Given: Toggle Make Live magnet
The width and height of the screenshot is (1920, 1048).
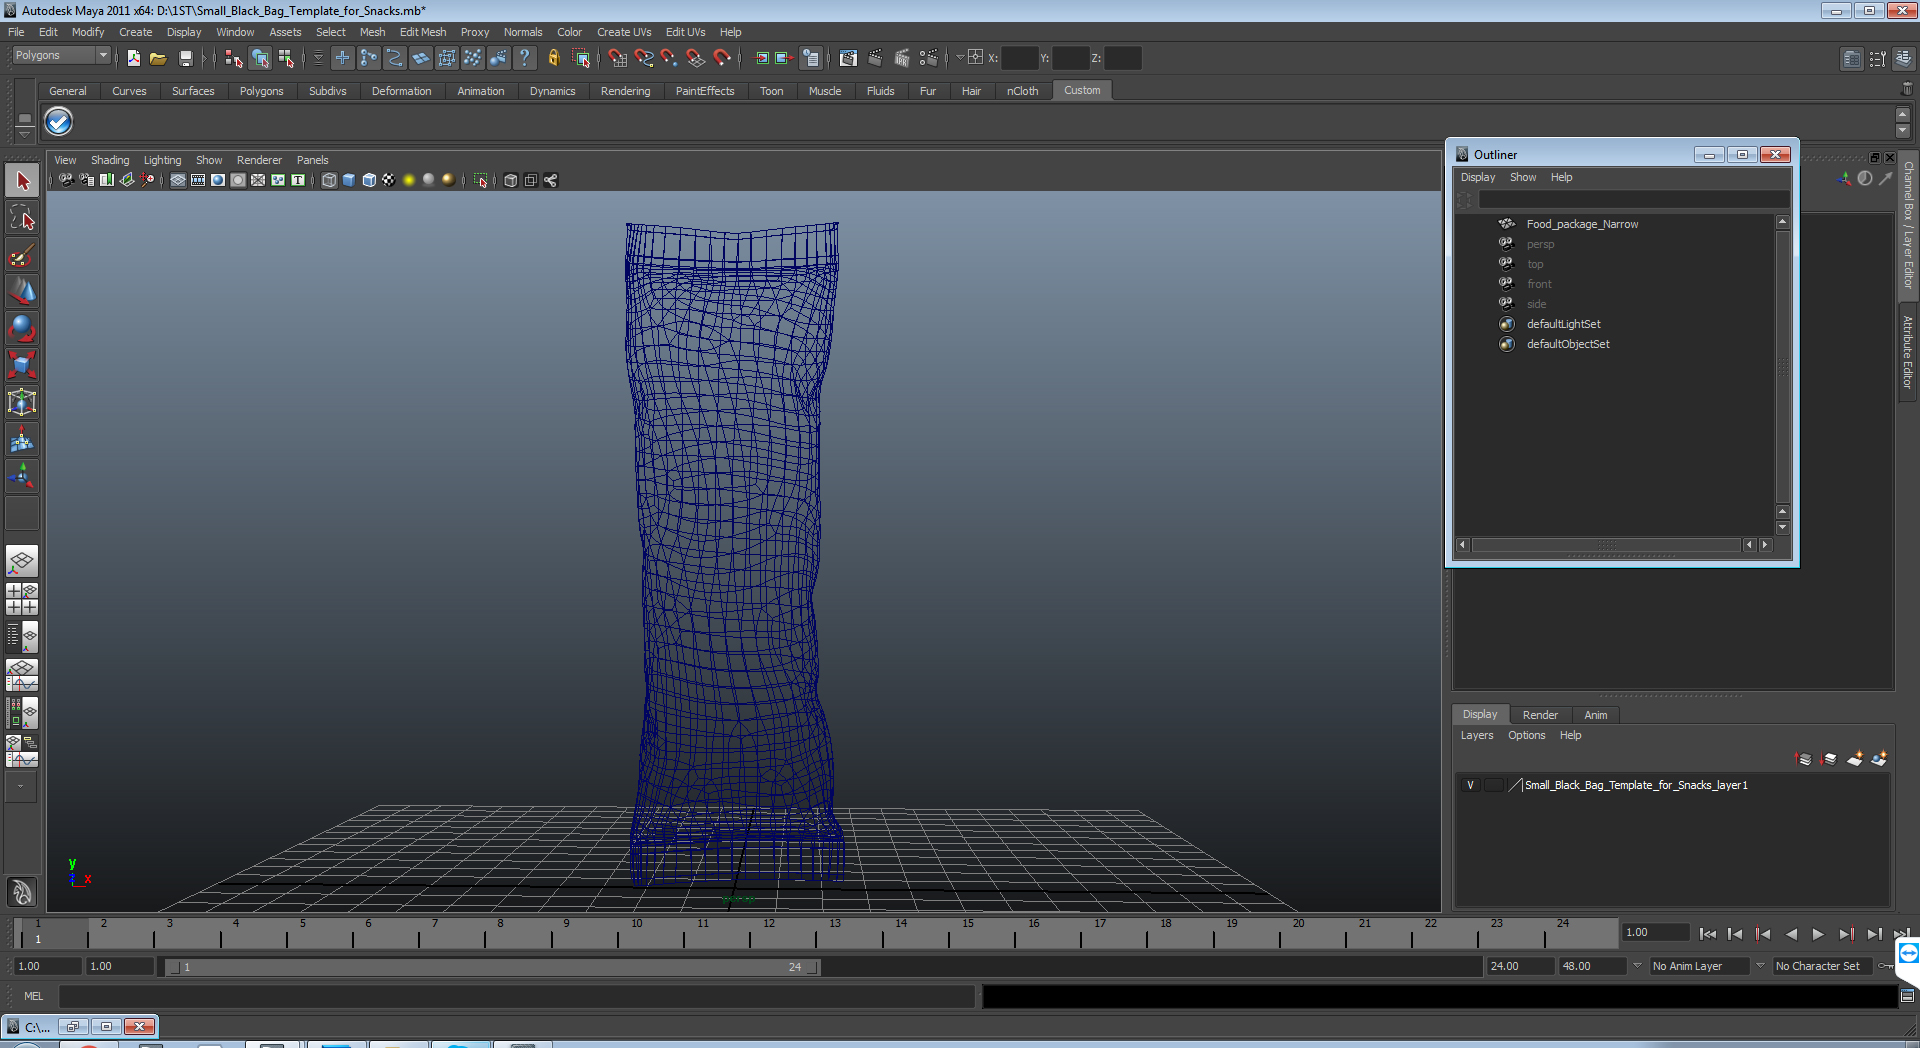Looking at the screenshot, I should (x=722, y=59).
